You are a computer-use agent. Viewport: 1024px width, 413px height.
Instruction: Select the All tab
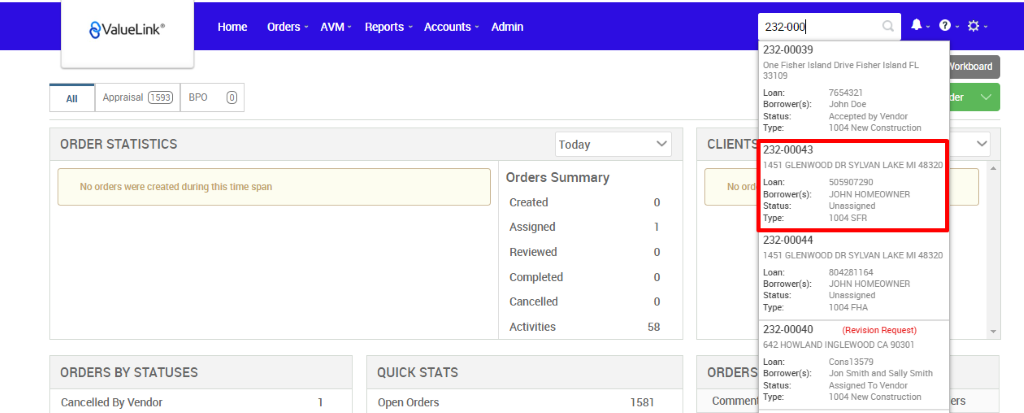(x=72, y=98)
